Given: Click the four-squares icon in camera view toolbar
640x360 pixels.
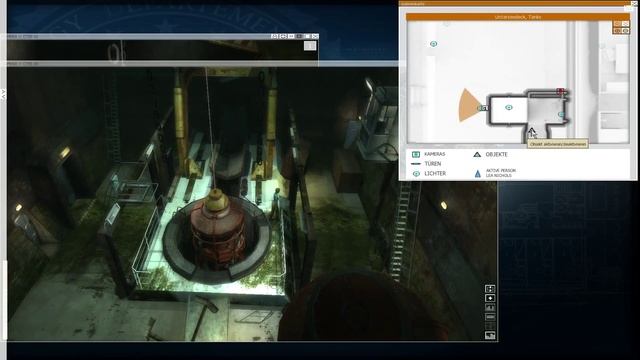Looking at the screenshot, I should click(490, 289).
